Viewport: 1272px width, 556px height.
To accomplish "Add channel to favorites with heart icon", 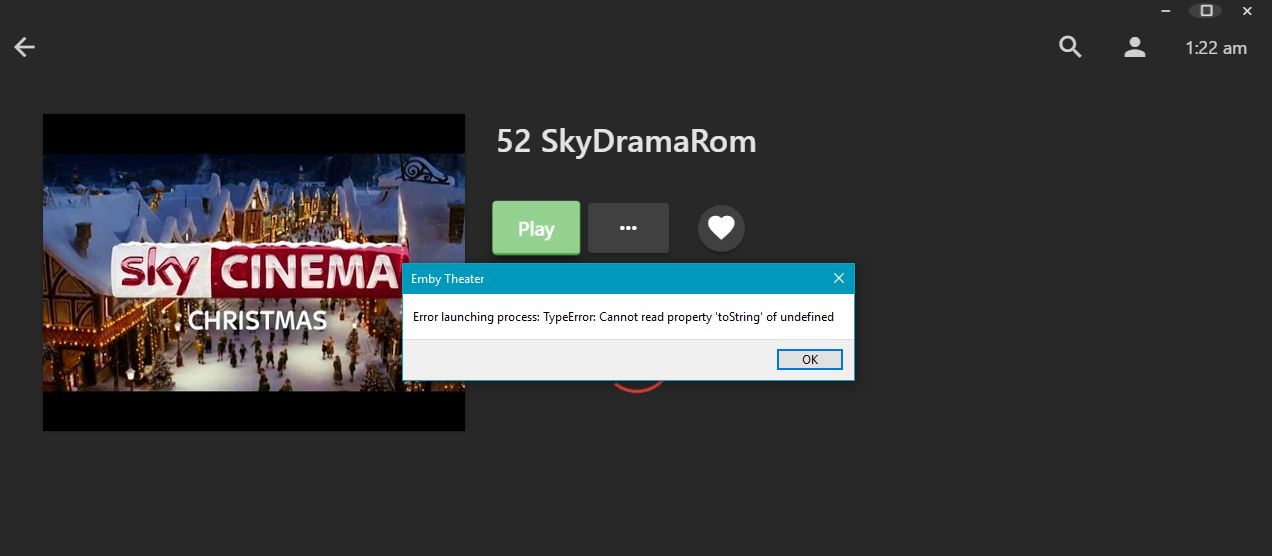I will 721,228.
